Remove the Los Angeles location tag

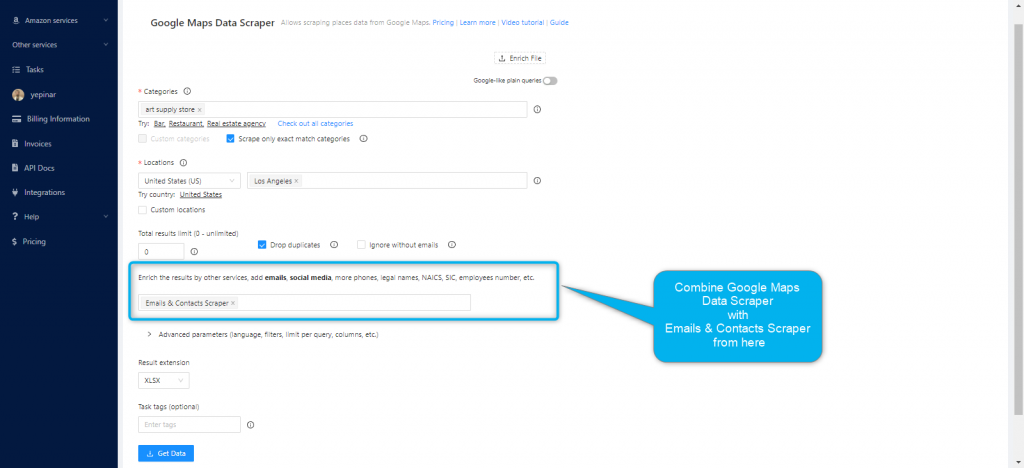pos(296,181)
